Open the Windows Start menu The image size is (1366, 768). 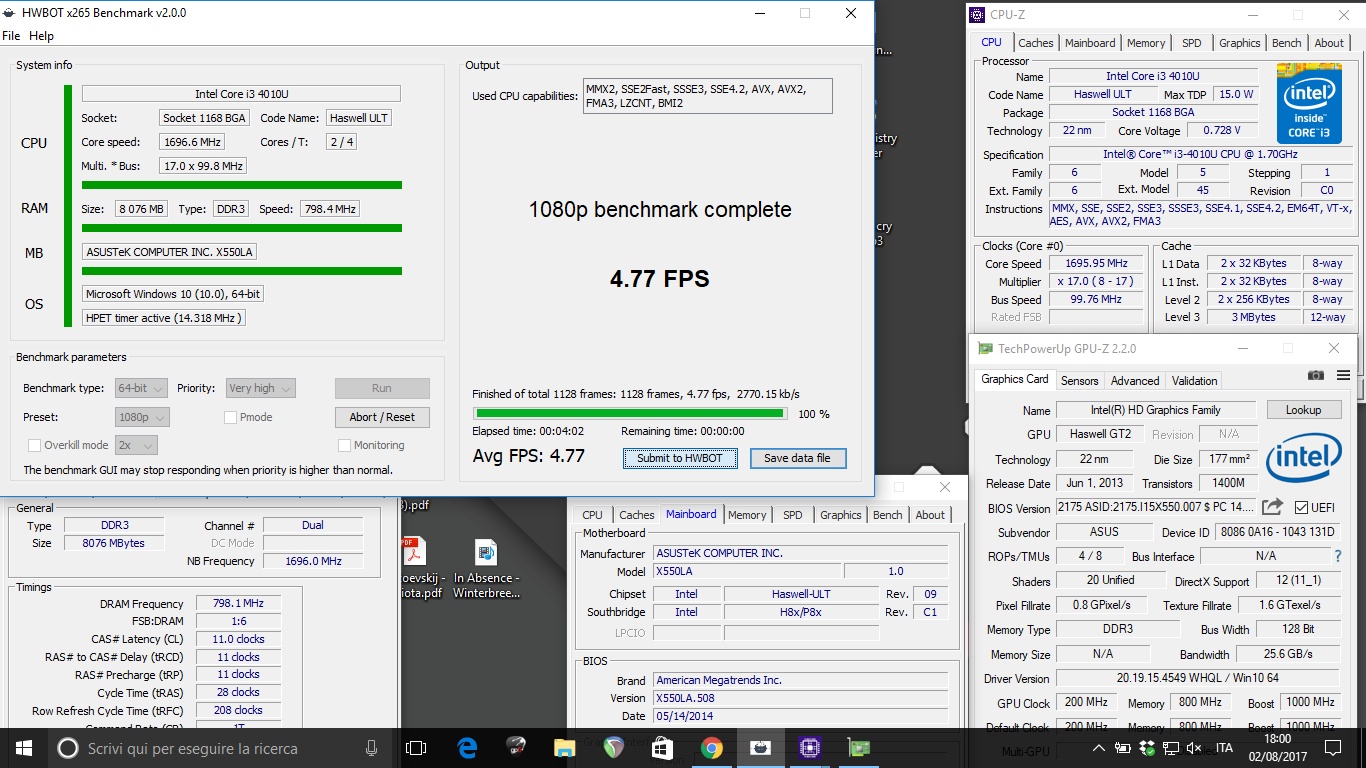24,748
